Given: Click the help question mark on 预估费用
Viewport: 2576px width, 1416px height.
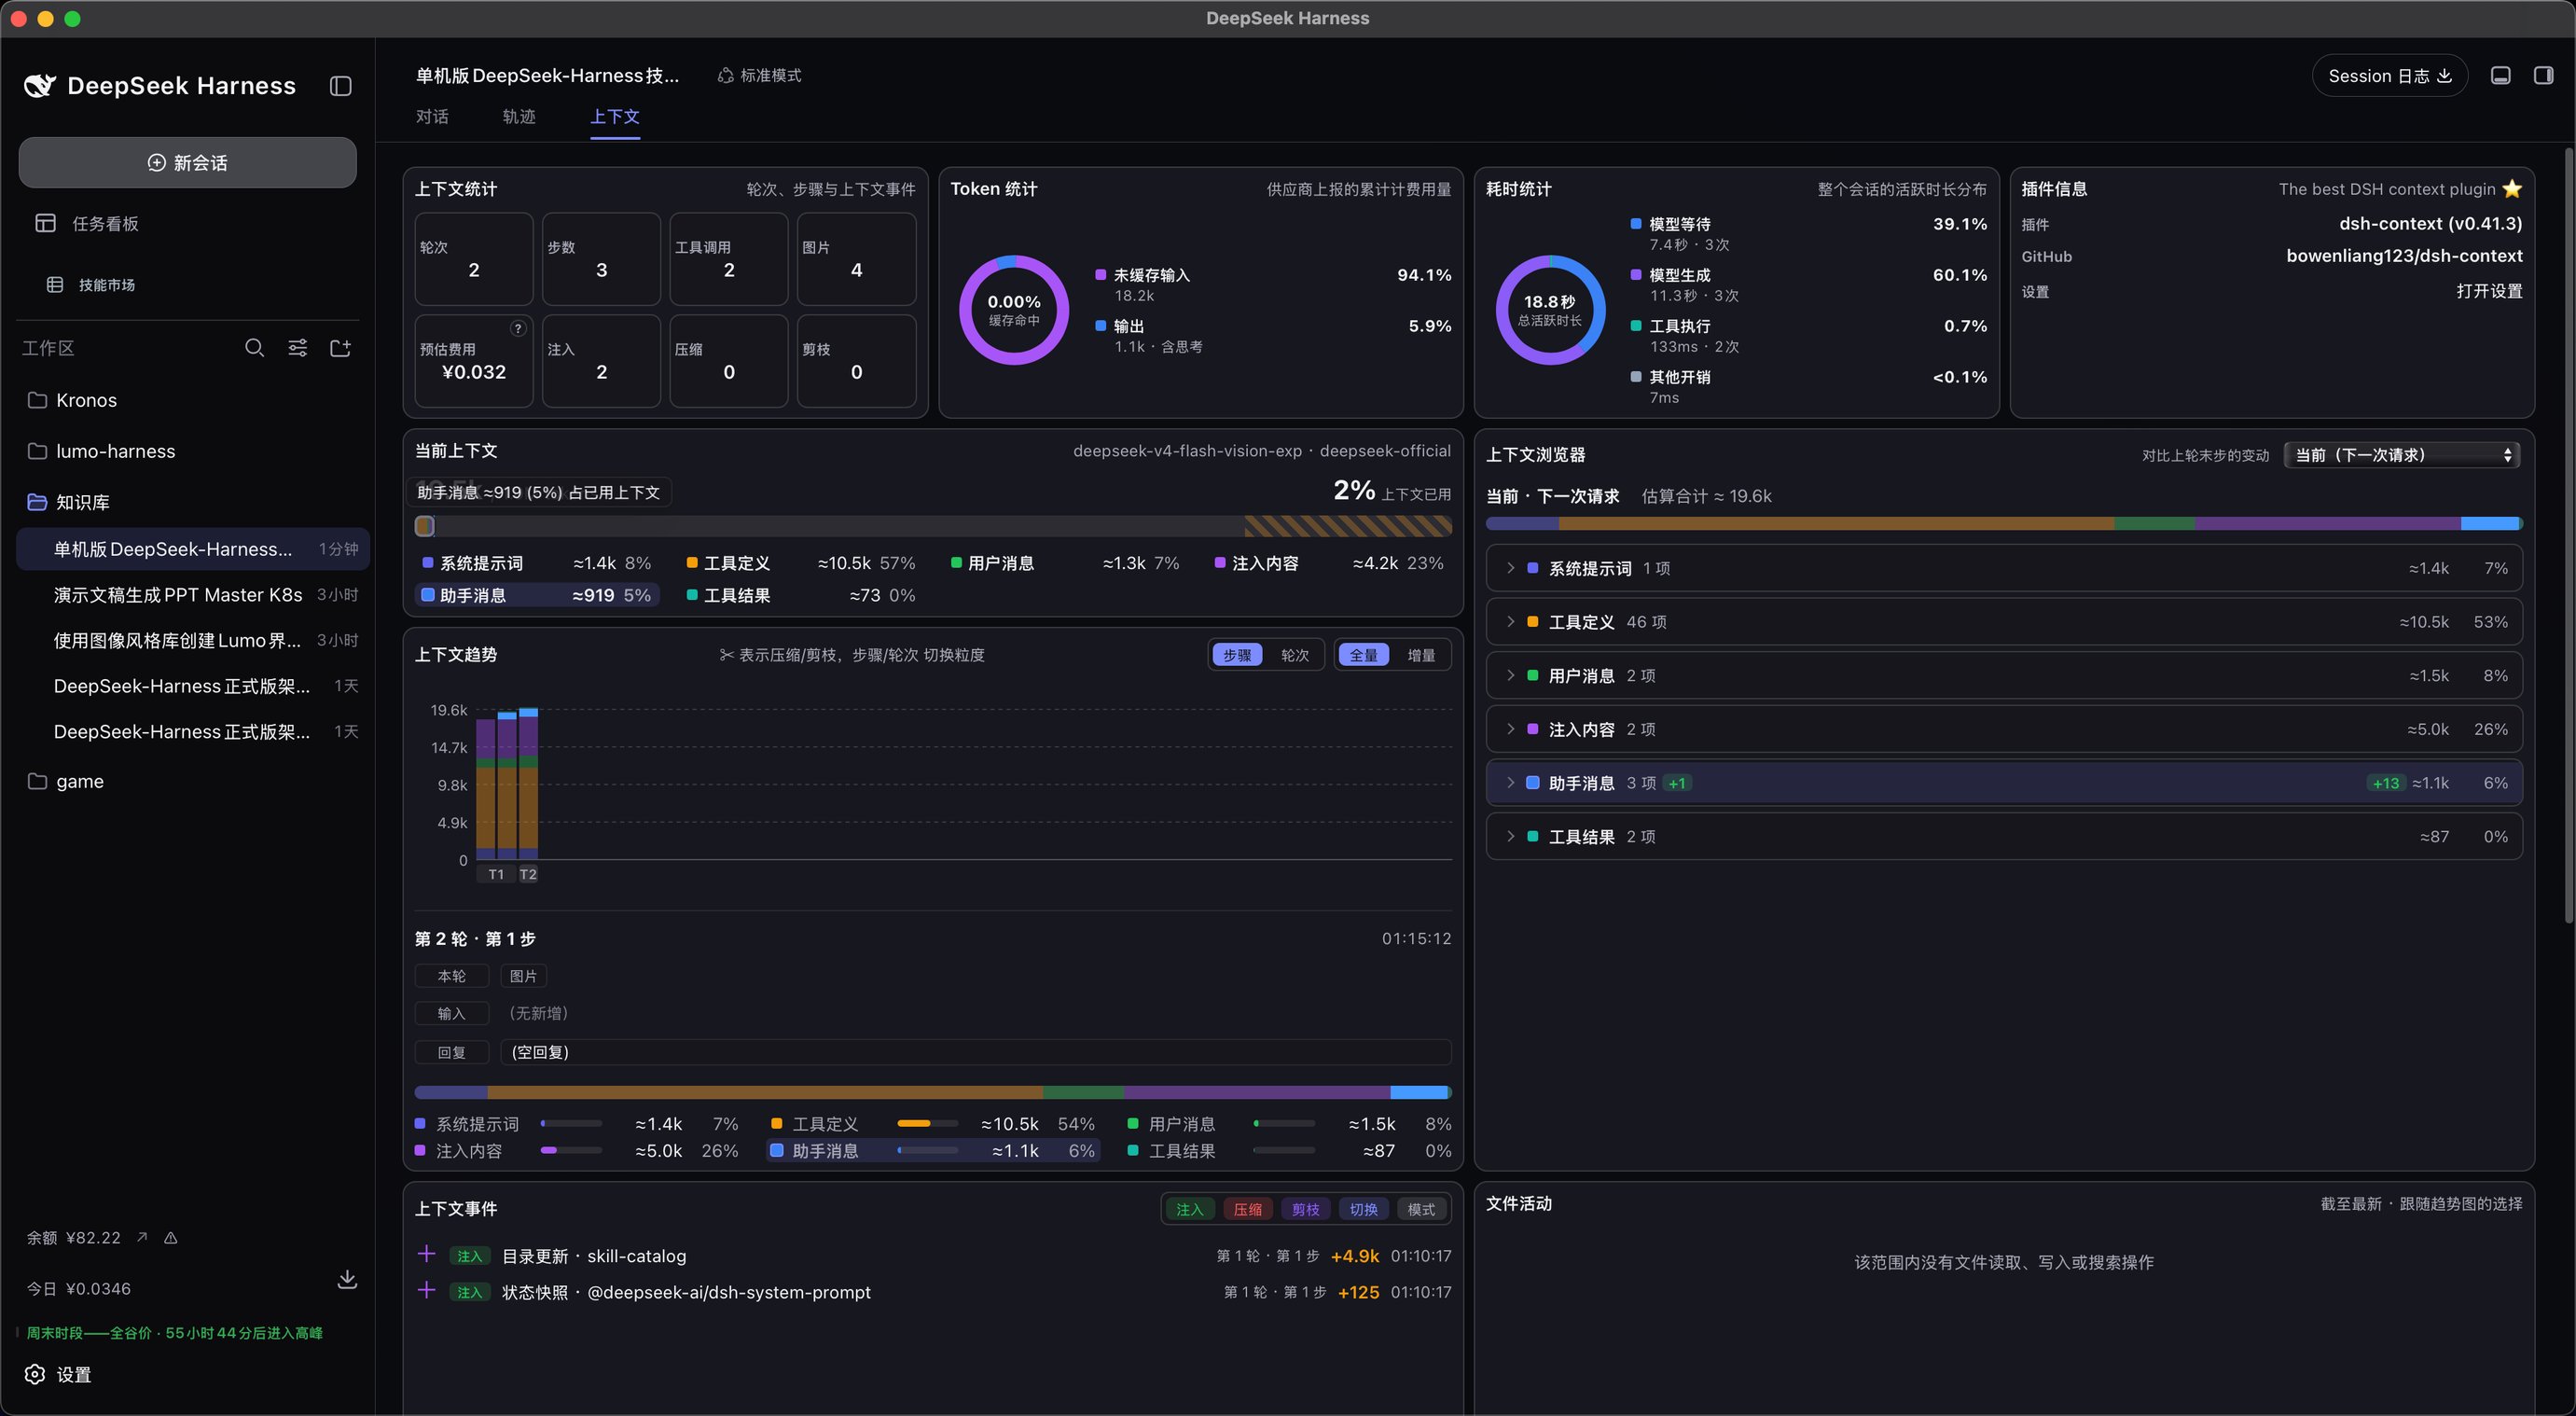Looking at the screenshot, I should (518, 328).
